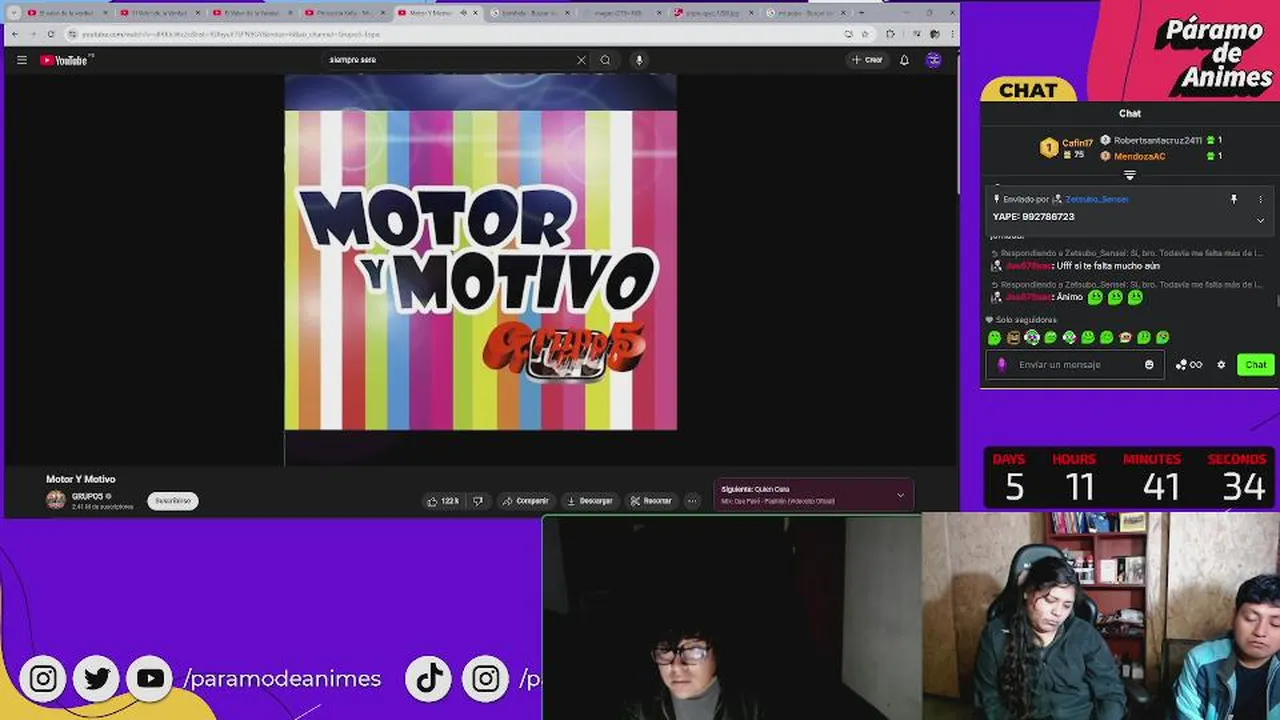Viewport: 1280px width, 720px height.
Task: Share the video via Compartir
Action: click(x=525, y=501)
